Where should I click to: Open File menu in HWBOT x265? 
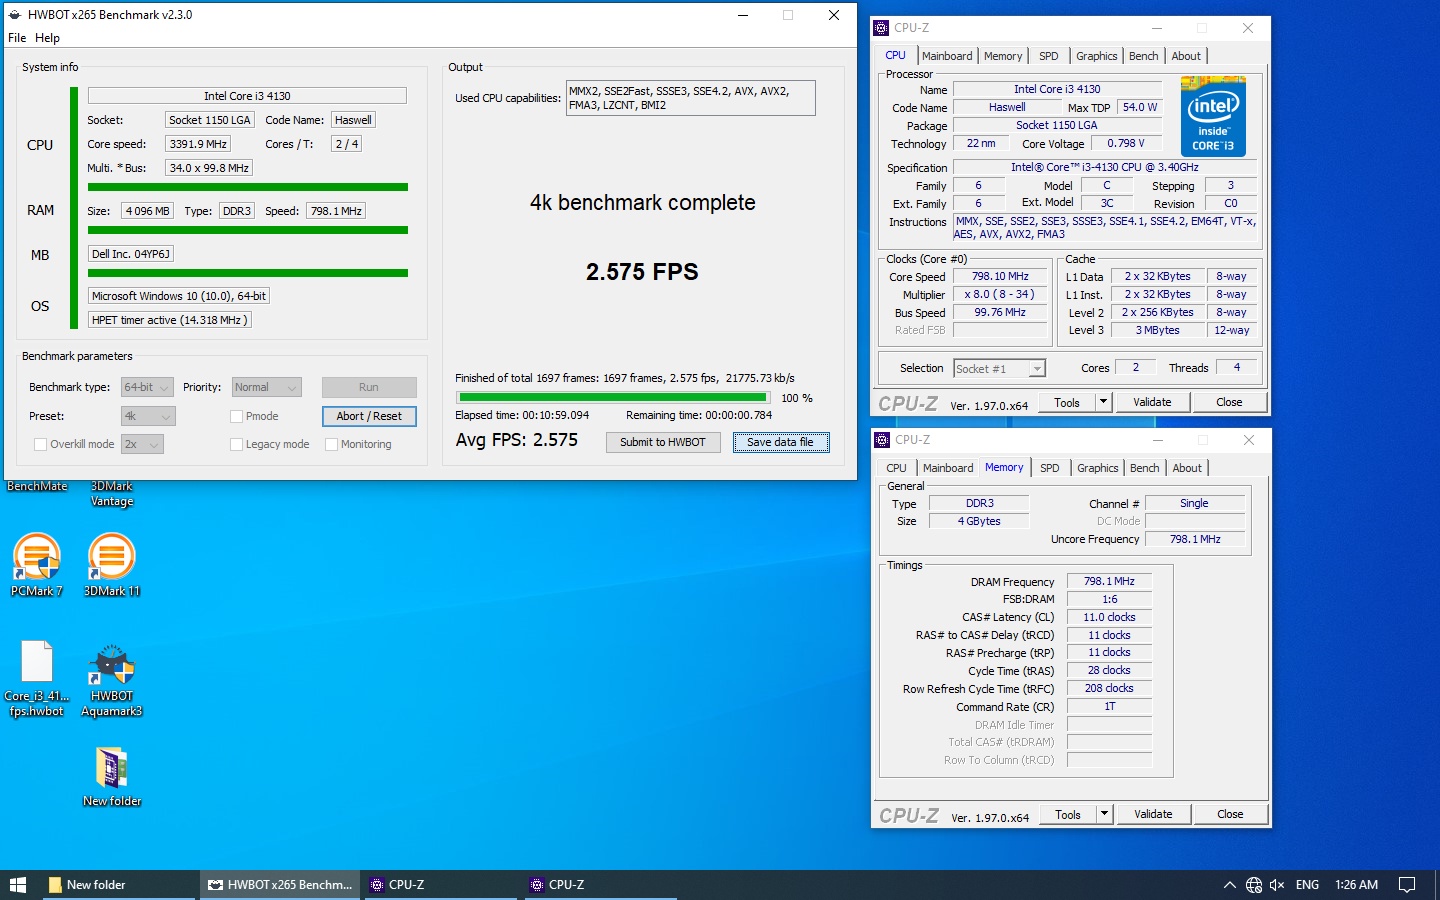(17, 38)
